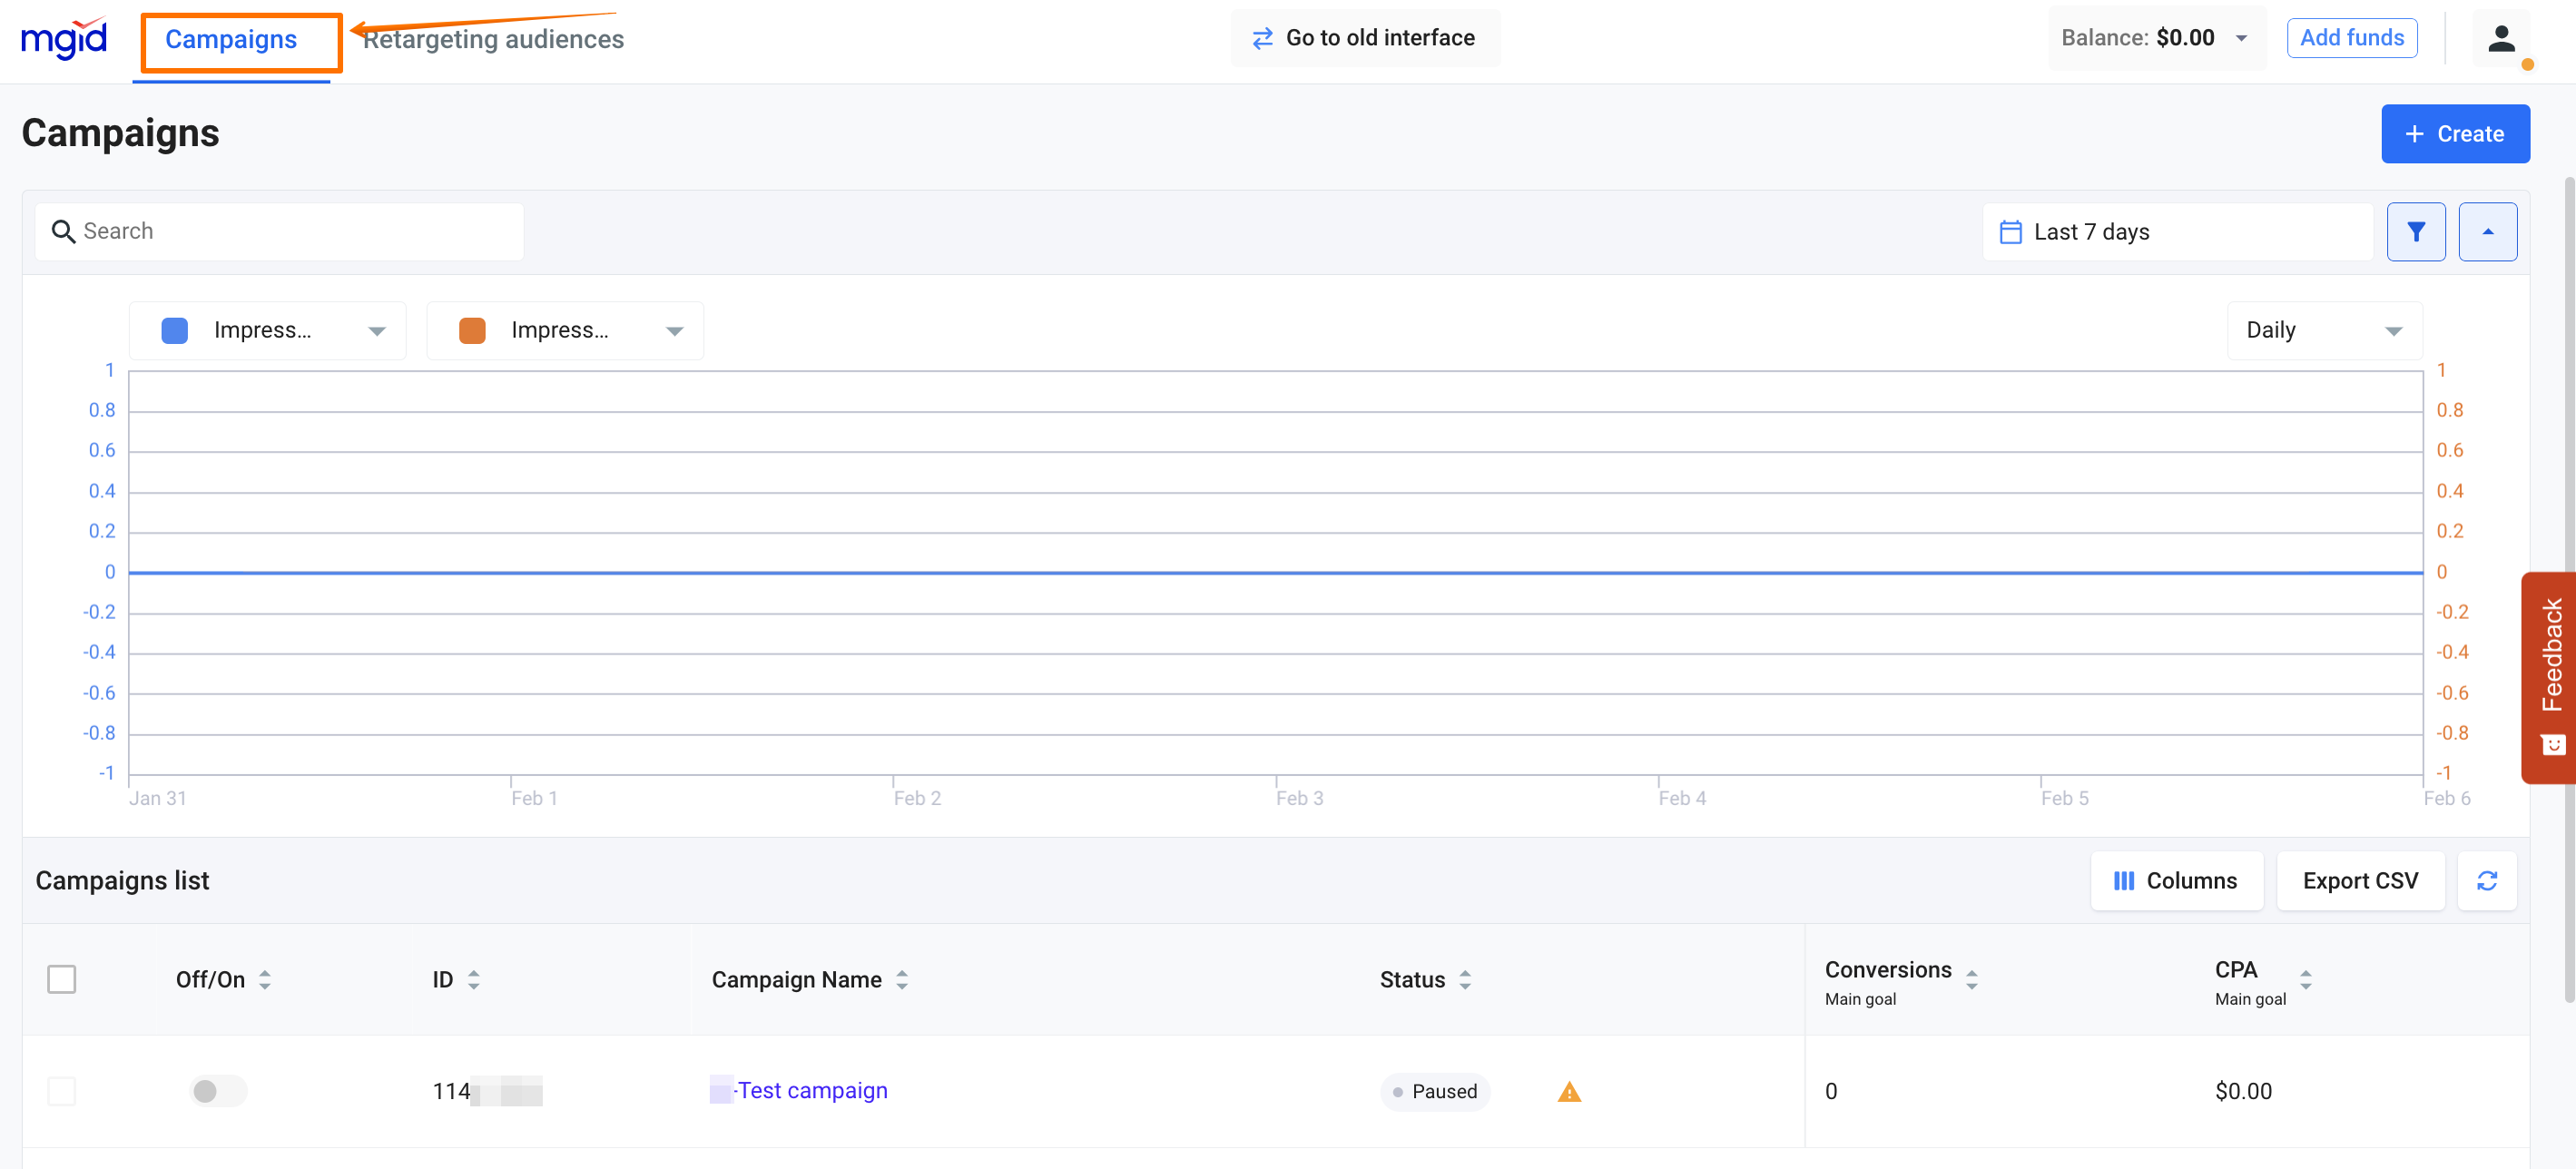2576x1169 pixels.
Task: Open the Daily interval dropdown
Action: point(2323,330)
